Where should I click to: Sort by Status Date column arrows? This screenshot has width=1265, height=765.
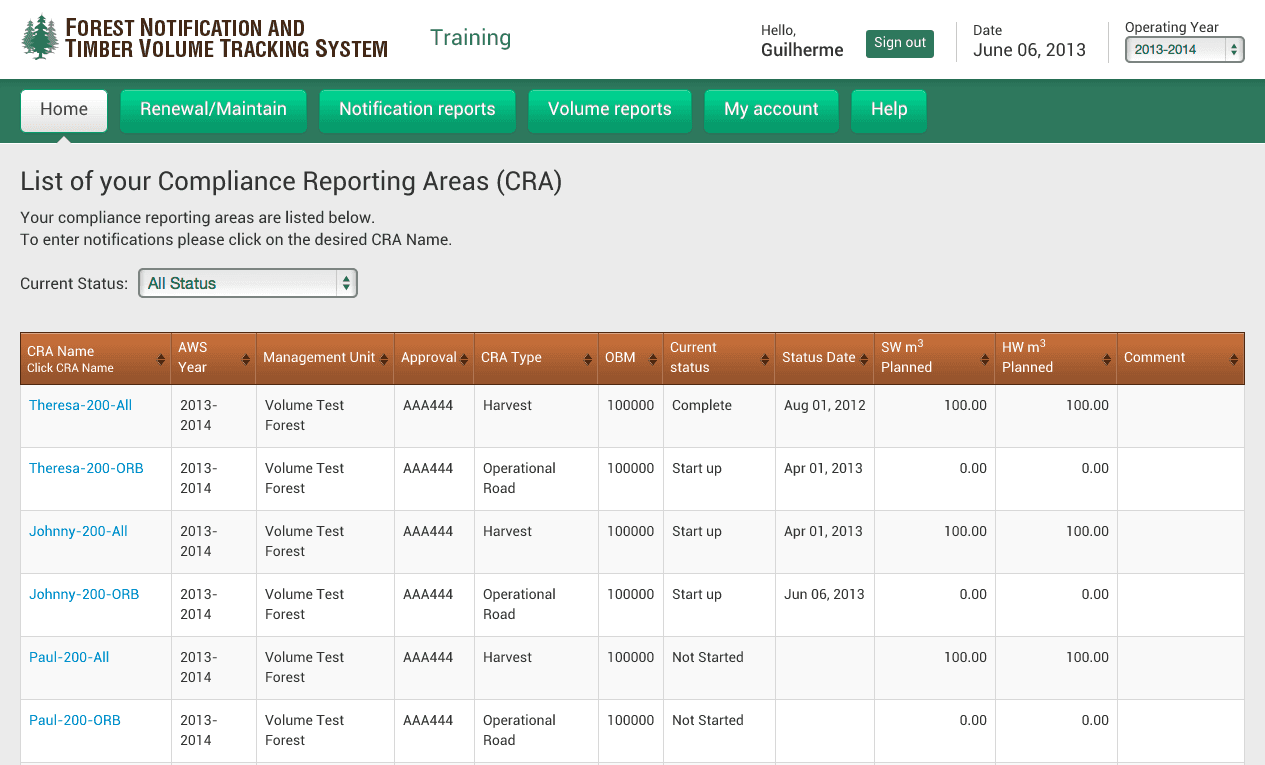(864, 358)
